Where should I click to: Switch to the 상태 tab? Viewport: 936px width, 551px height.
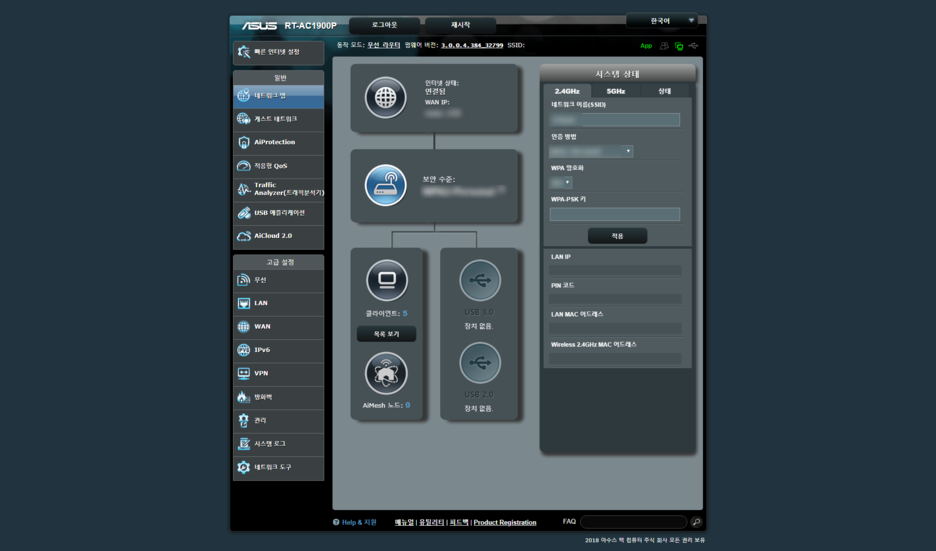coord(664,91)
